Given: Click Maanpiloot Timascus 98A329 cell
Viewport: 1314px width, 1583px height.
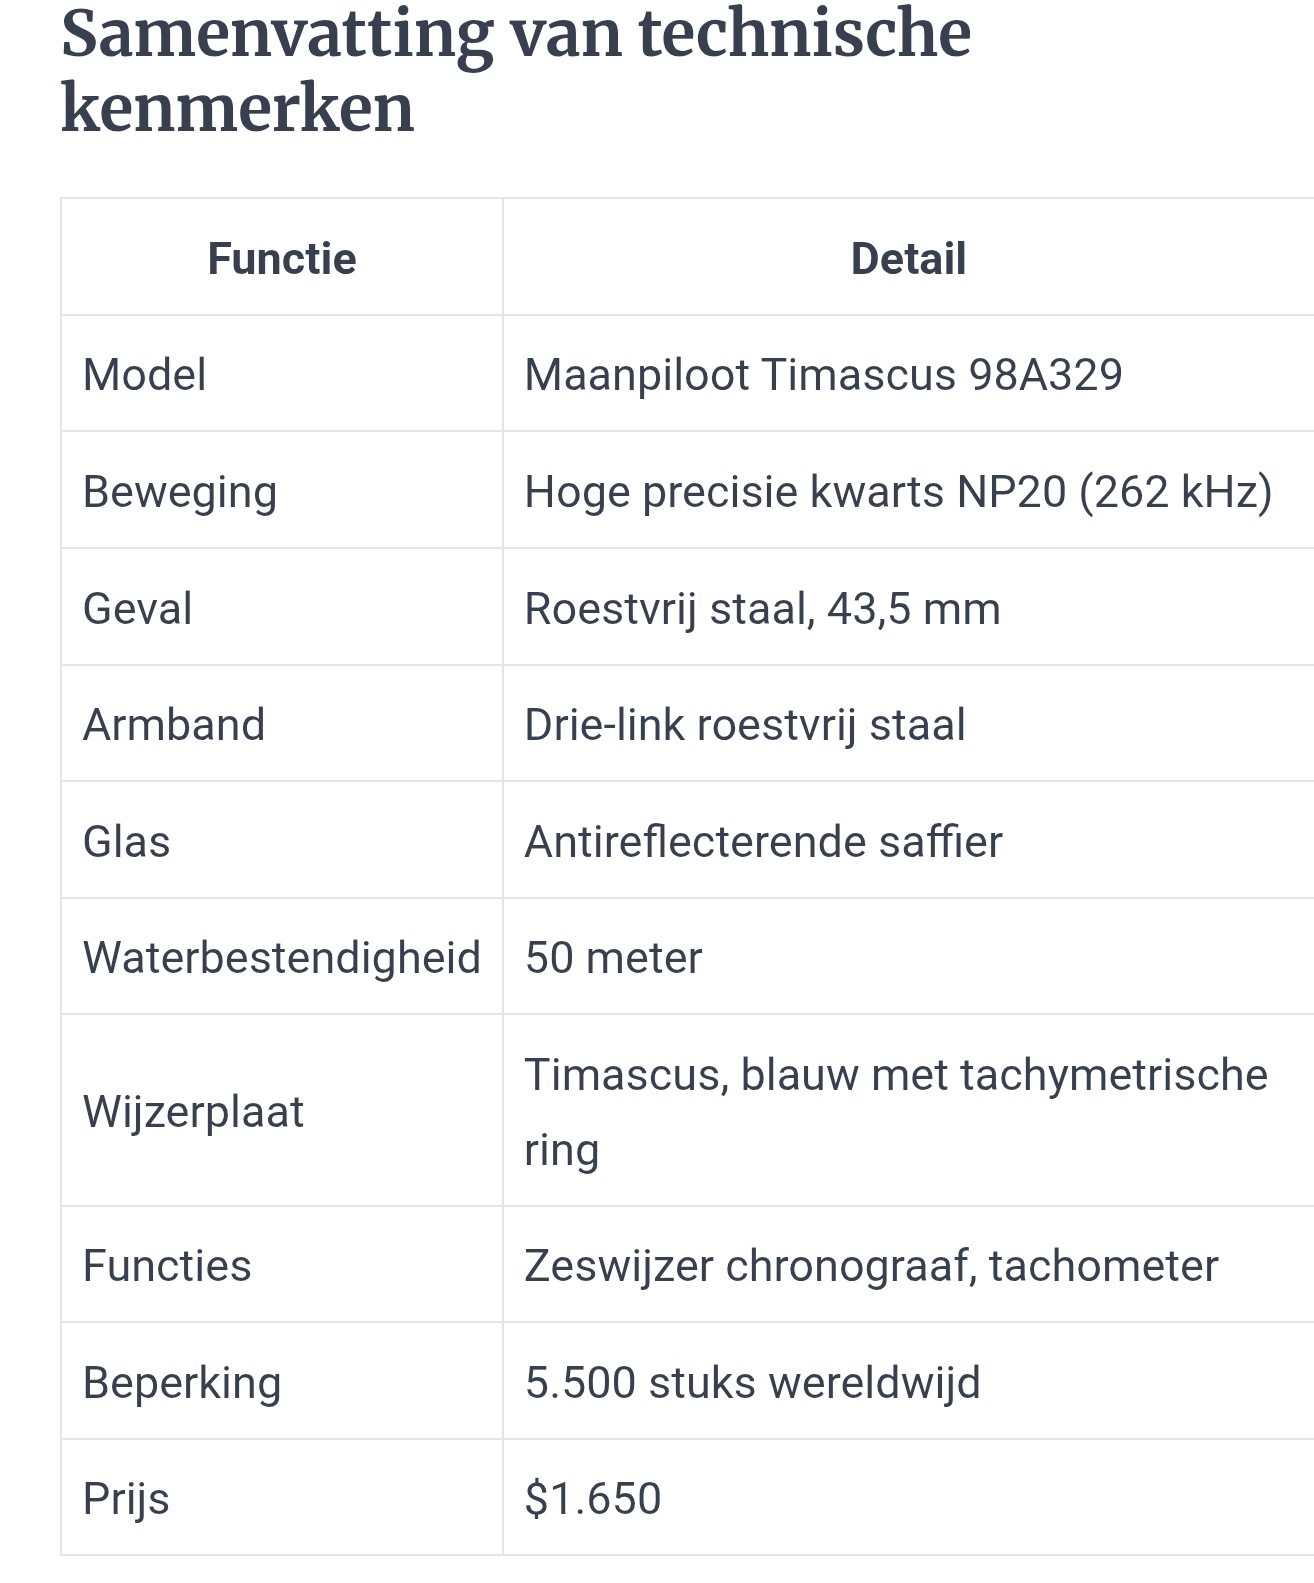Looking at the screenshot, I should (908, 375).
